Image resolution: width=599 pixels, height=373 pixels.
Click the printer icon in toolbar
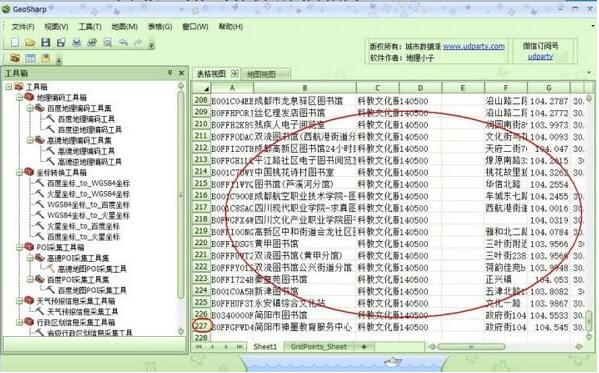tap(76, 42)
